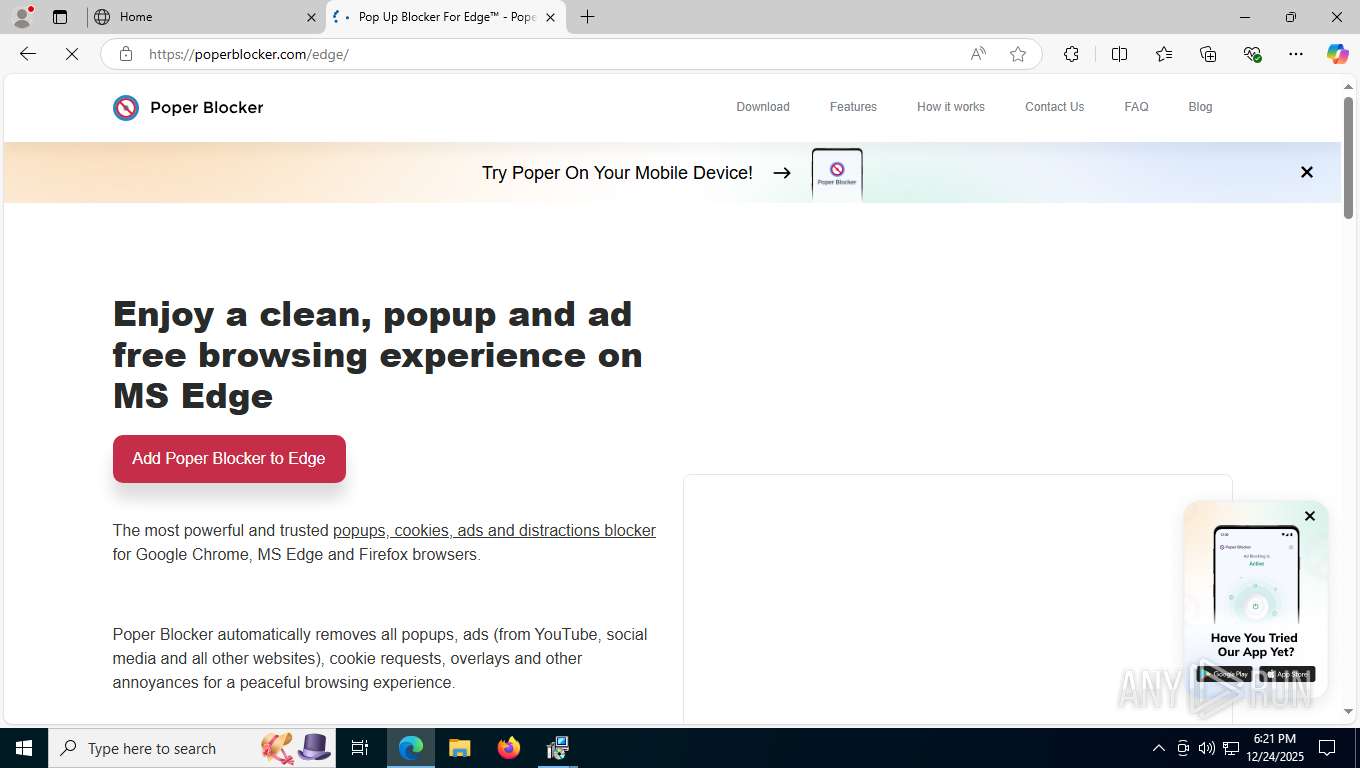Select the Pop Up Blocker For Edge tab
Viewport: 1360px width, 768px height.
[x=446, y=17]
